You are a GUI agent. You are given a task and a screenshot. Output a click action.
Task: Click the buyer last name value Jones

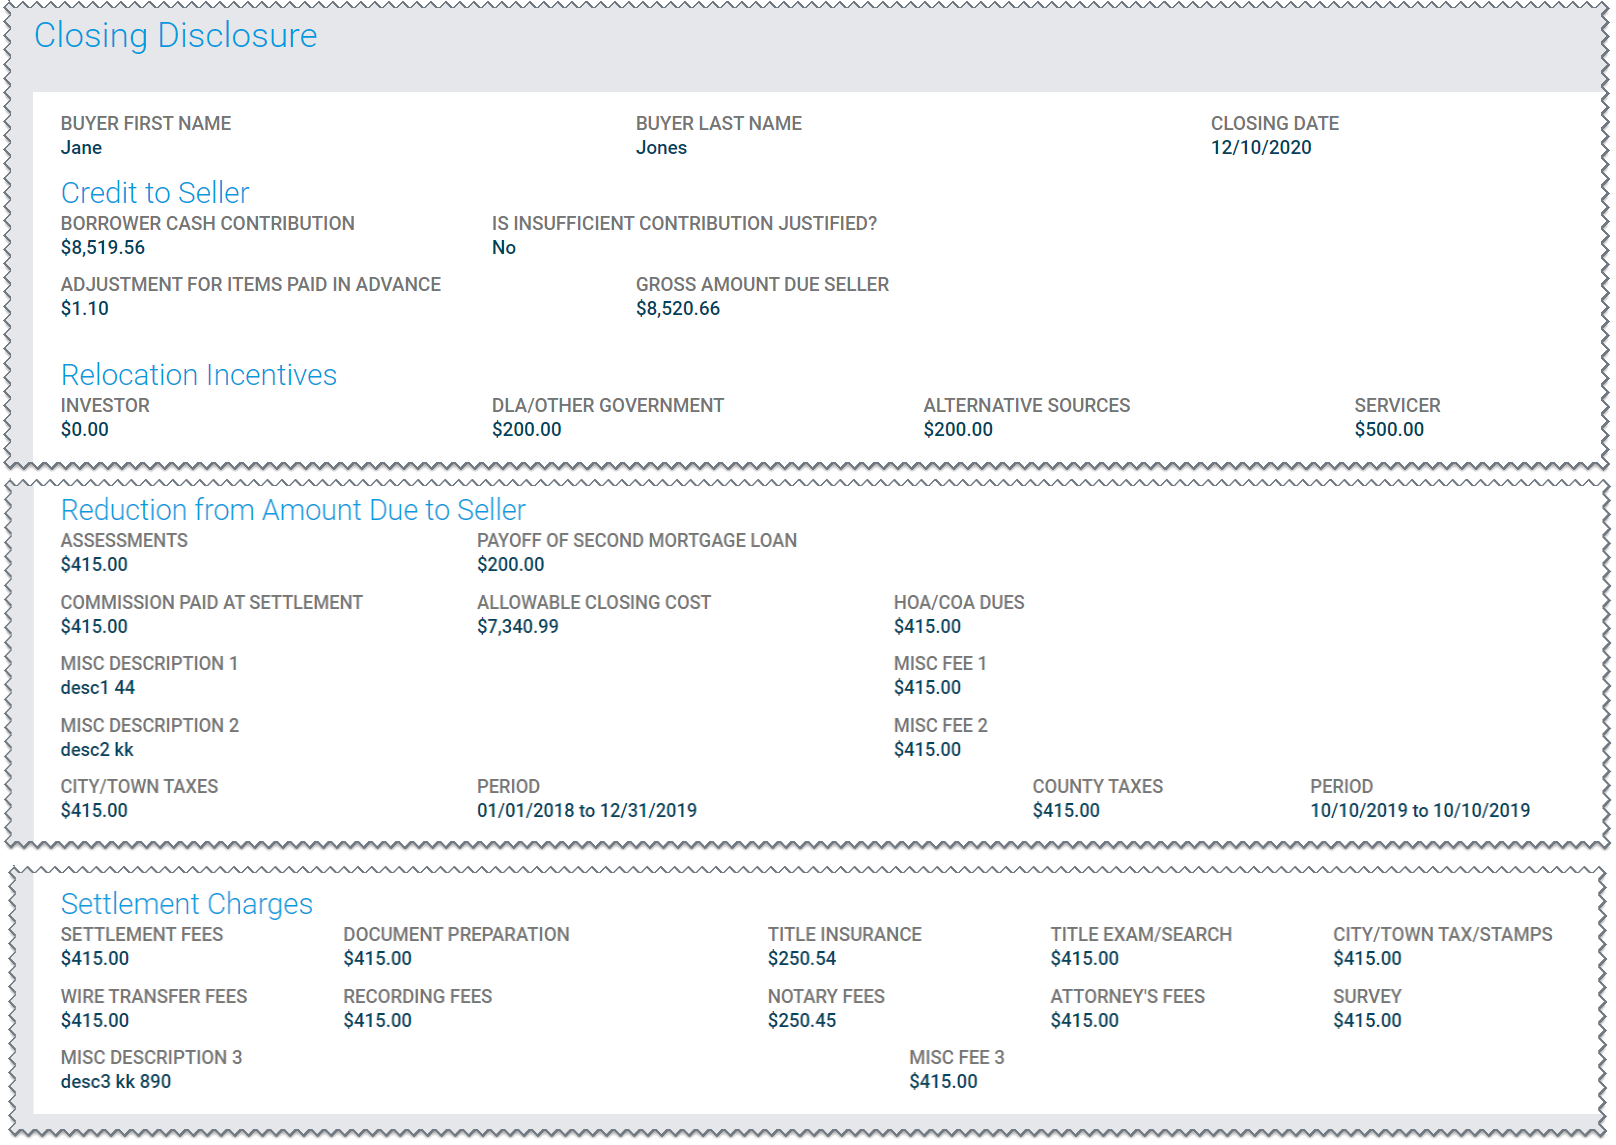click(661, 148)
